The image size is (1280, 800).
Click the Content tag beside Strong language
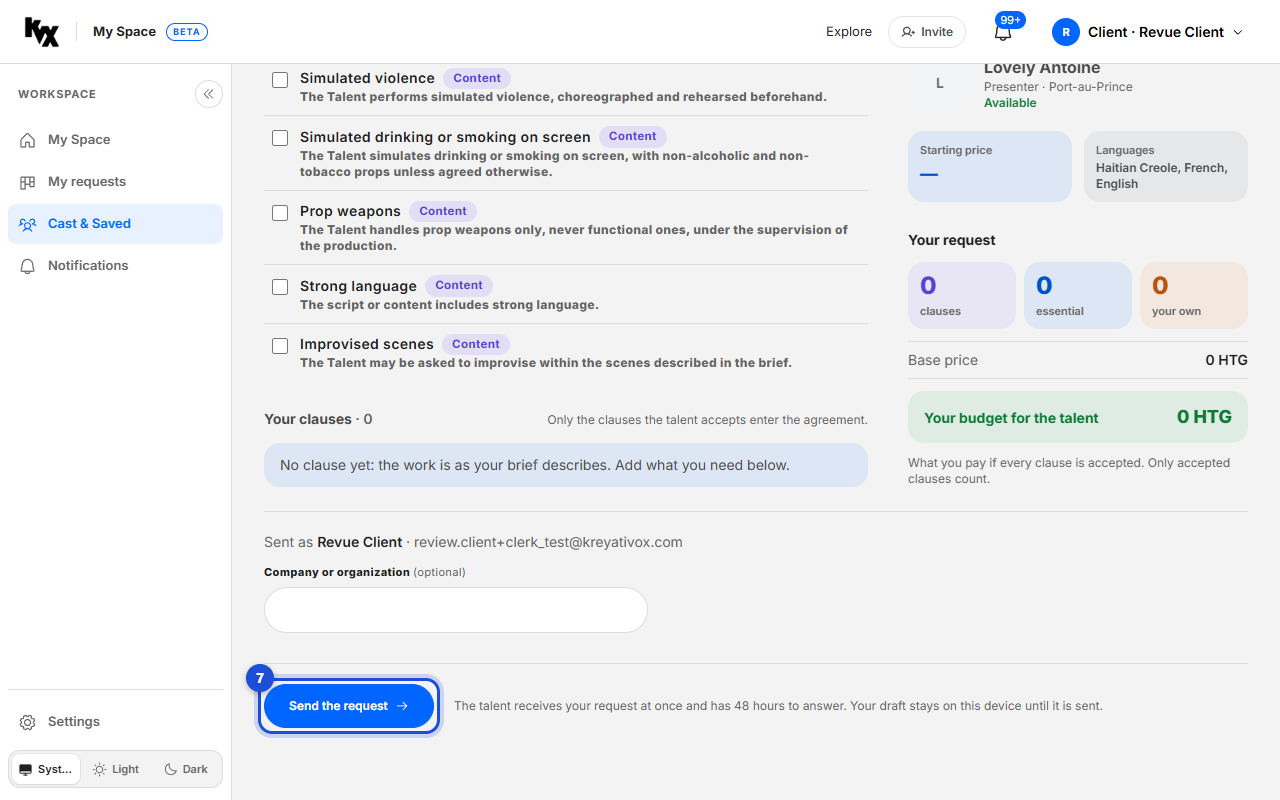pyautogui.click(x=459, y=285)
